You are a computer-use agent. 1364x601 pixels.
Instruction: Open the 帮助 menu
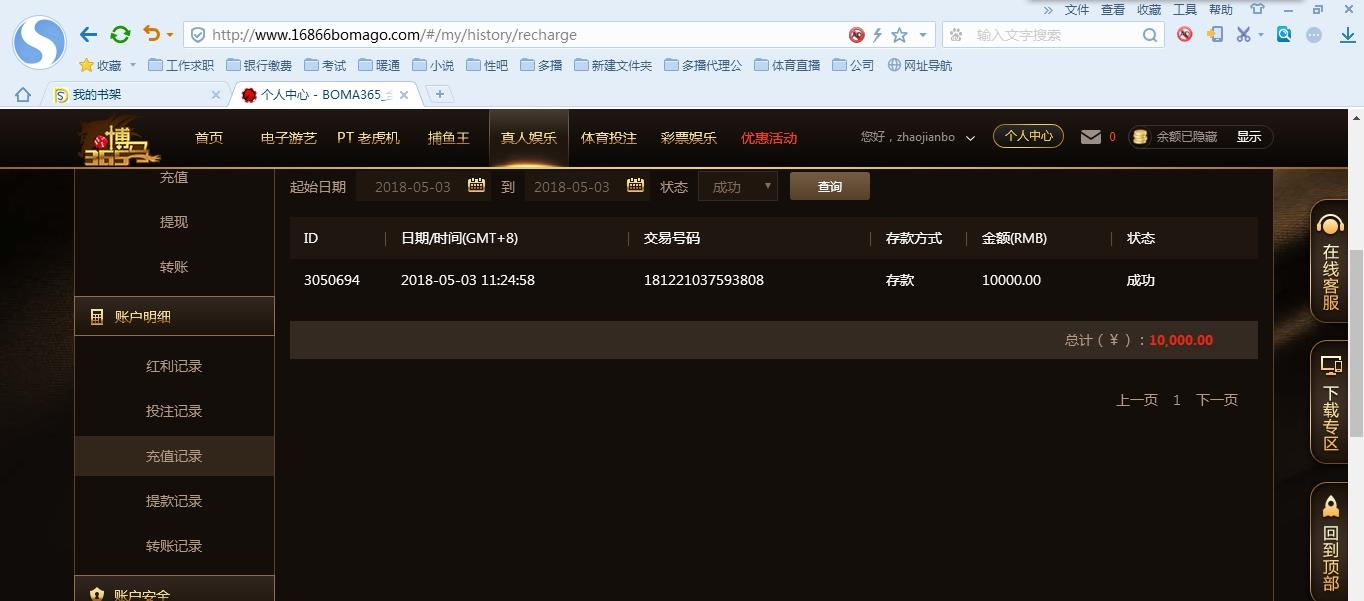tap(1221, 9)
